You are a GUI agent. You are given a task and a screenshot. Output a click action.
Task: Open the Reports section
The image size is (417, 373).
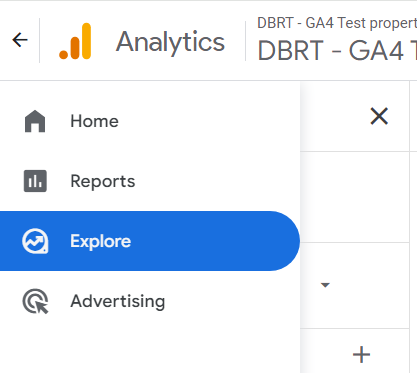tap(150, 181)
